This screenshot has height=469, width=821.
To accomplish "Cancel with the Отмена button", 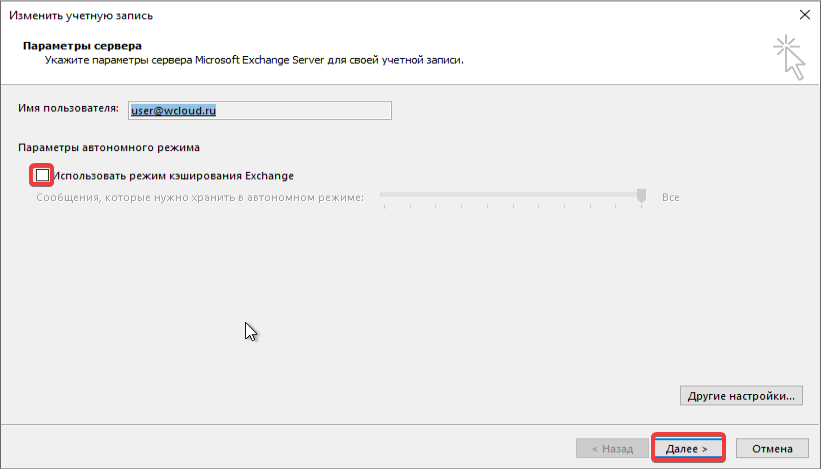I will coord(772,449).
